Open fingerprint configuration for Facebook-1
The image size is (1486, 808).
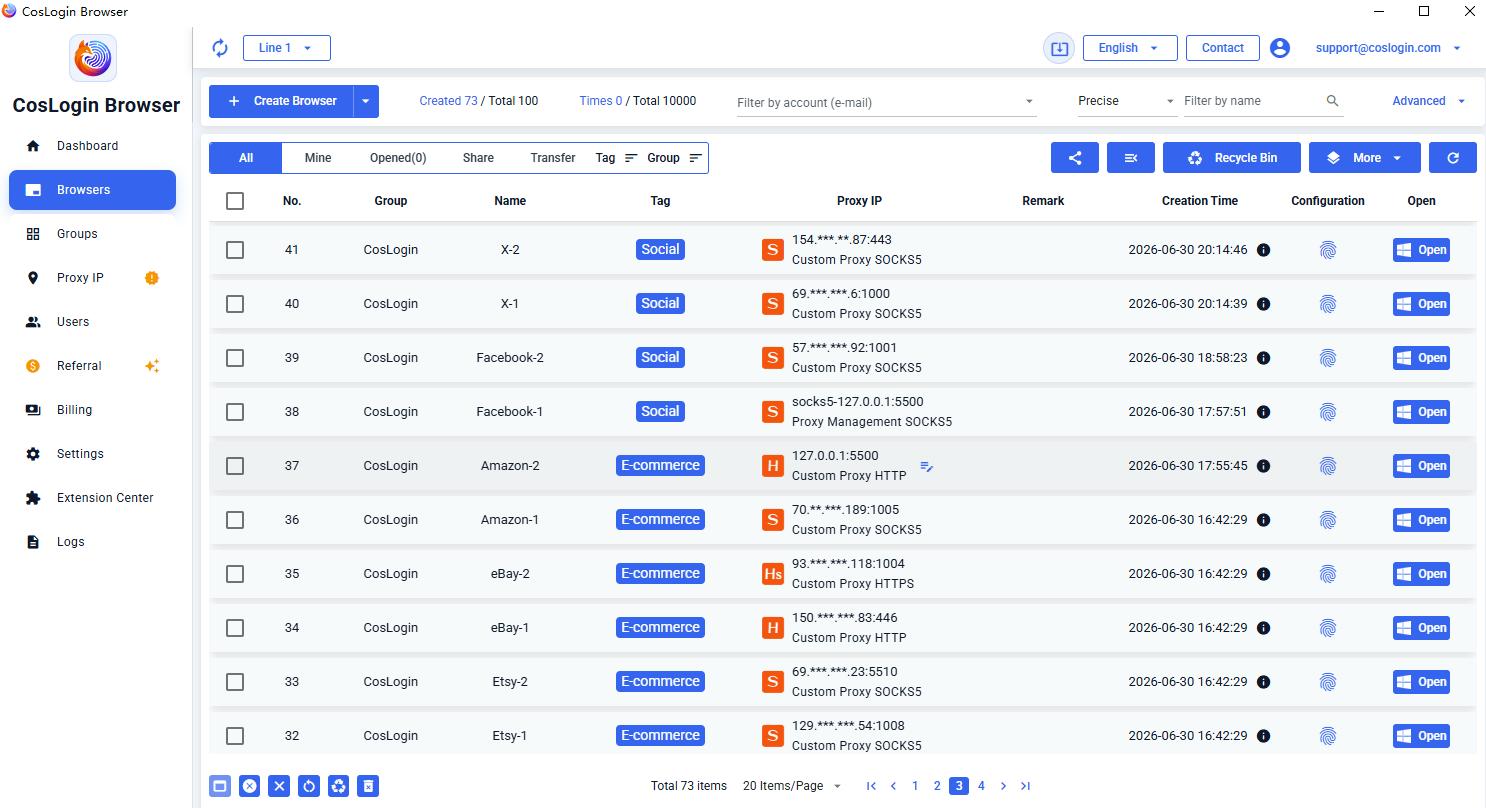point(1328,412)
